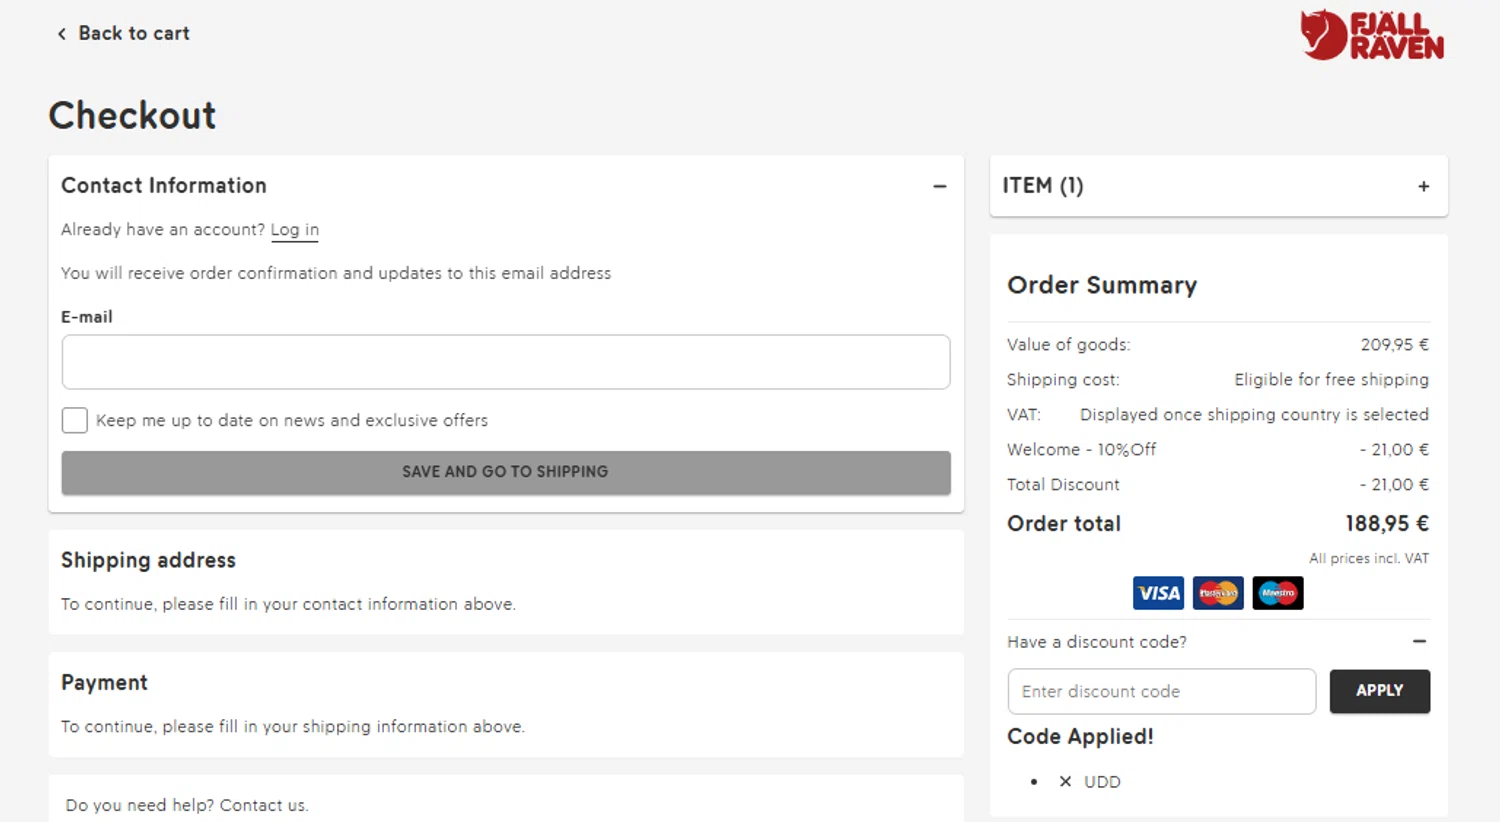Select the Shipping address section heading
This screenshot has width=1500, height=822.
pos(148,560)
